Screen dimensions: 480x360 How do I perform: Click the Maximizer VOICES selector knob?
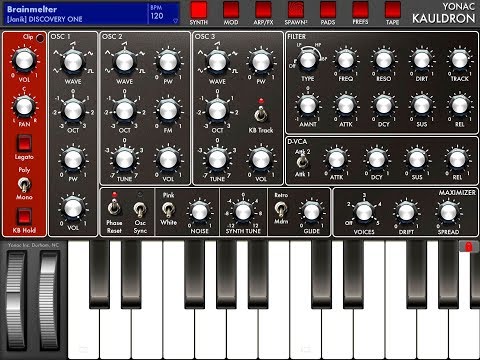pyautogui.click(x=364, y=213)
